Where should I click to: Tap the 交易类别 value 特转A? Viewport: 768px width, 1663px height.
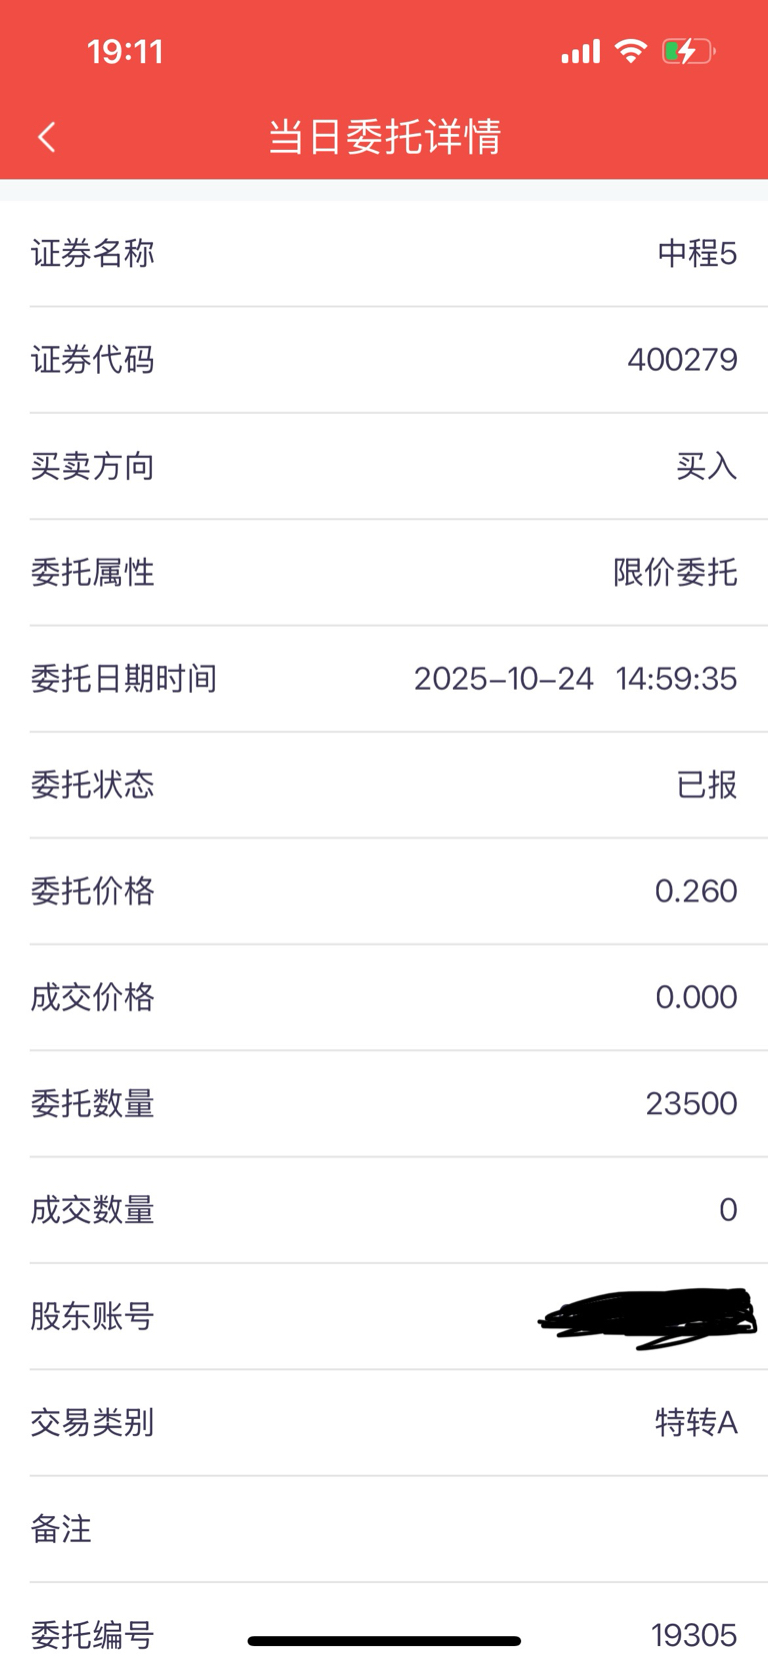point(696,1422)
